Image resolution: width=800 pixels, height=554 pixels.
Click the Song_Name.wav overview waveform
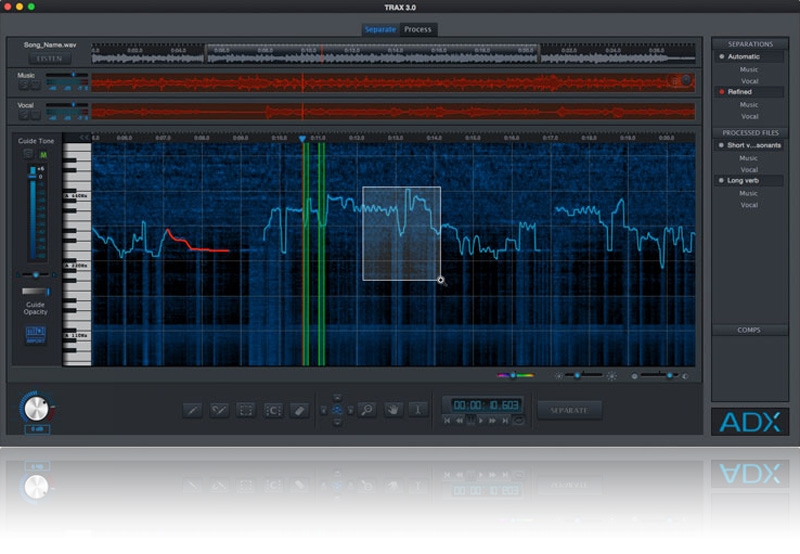click(393, 54)
